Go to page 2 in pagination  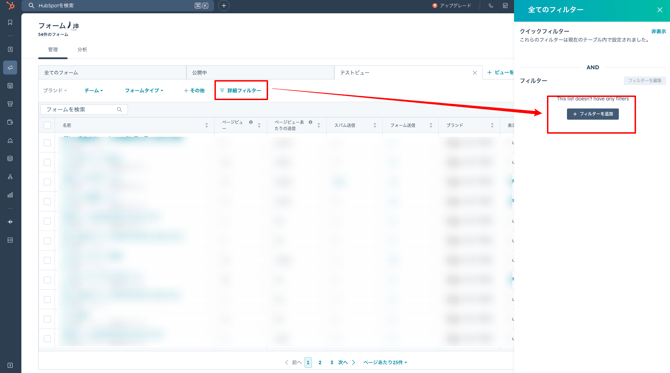[320, 362]
